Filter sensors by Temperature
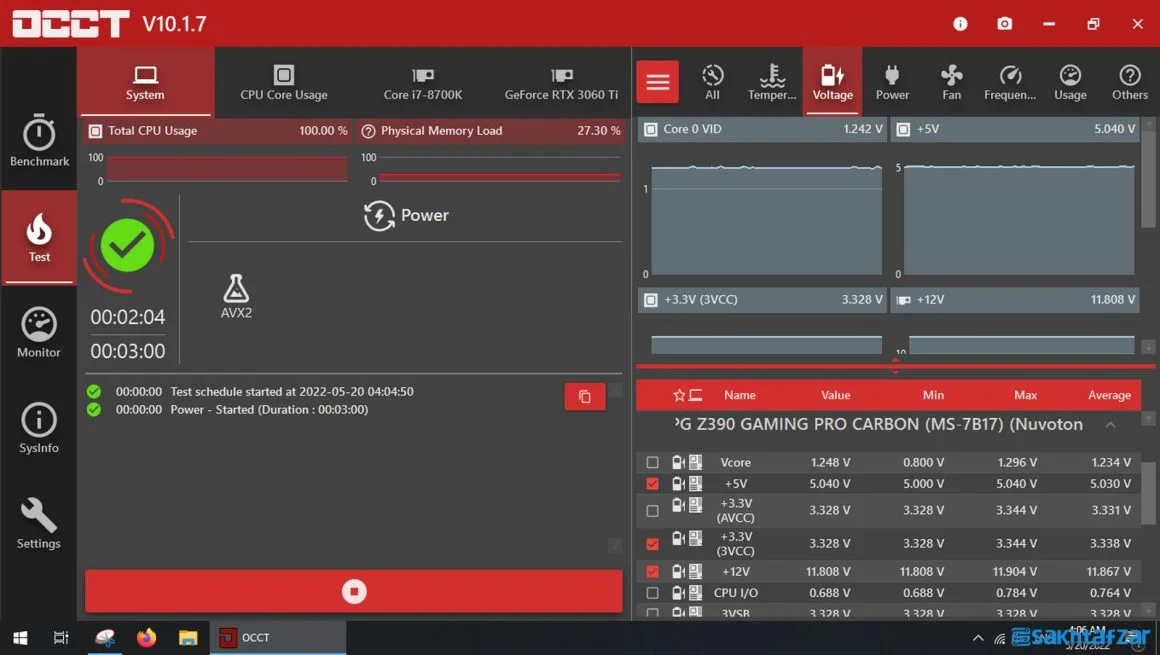This screenshot has height=655, width=1160. pos(772,82)
